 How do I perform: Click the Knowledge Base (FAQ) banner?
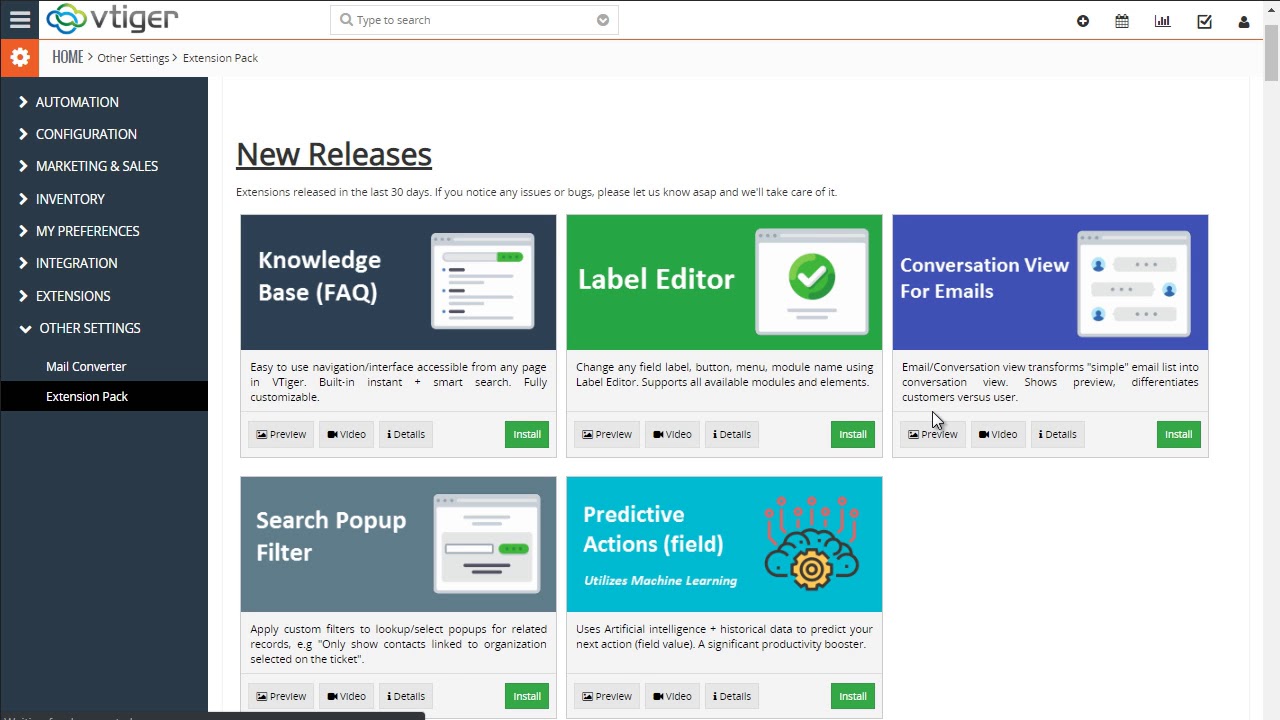[398, 283]
